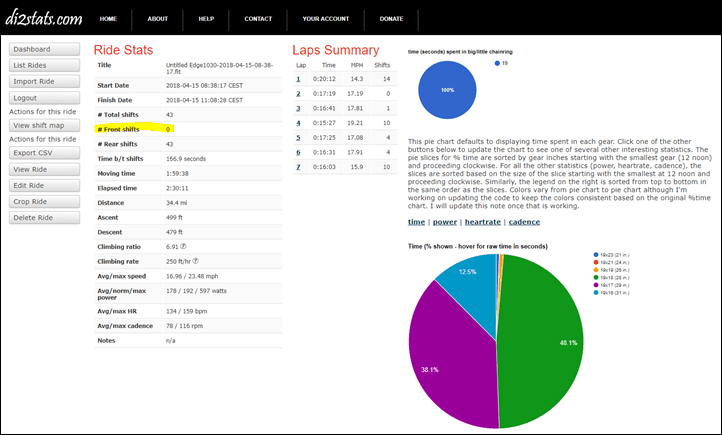Open the HELP menu item
This screenshot has height=435, width=722.
[x=206, y=19]
